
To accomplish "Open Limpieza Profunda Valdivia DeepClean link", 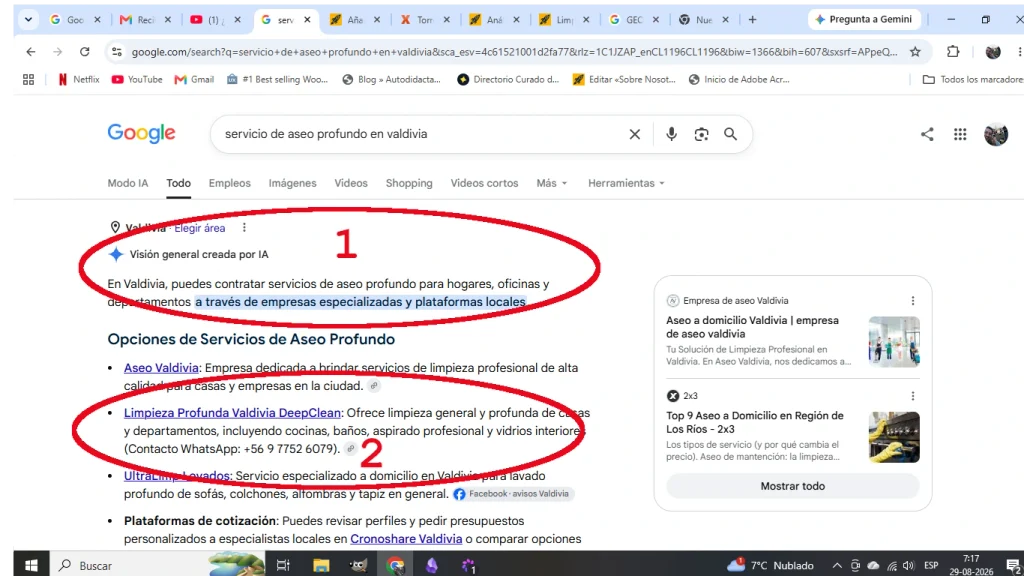I will (232, 413).
